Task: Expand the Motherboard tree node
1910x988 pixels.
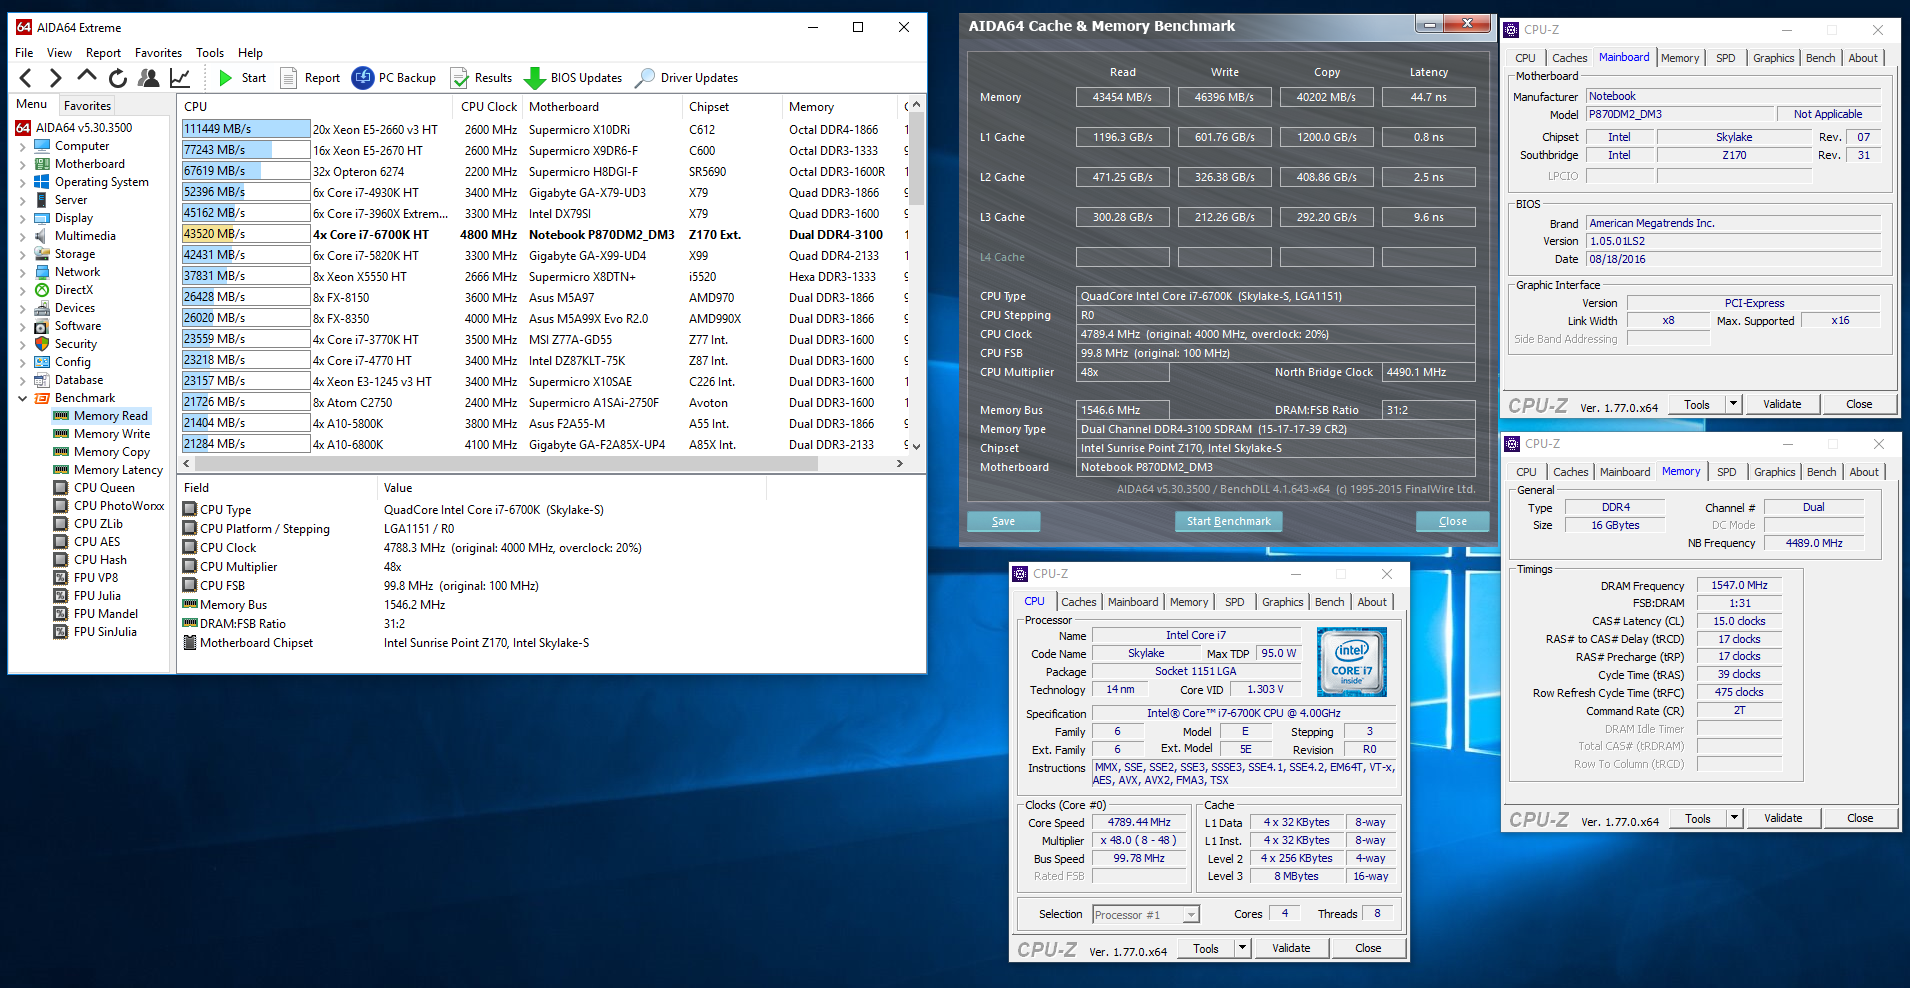Action: [x=23, y=164]
